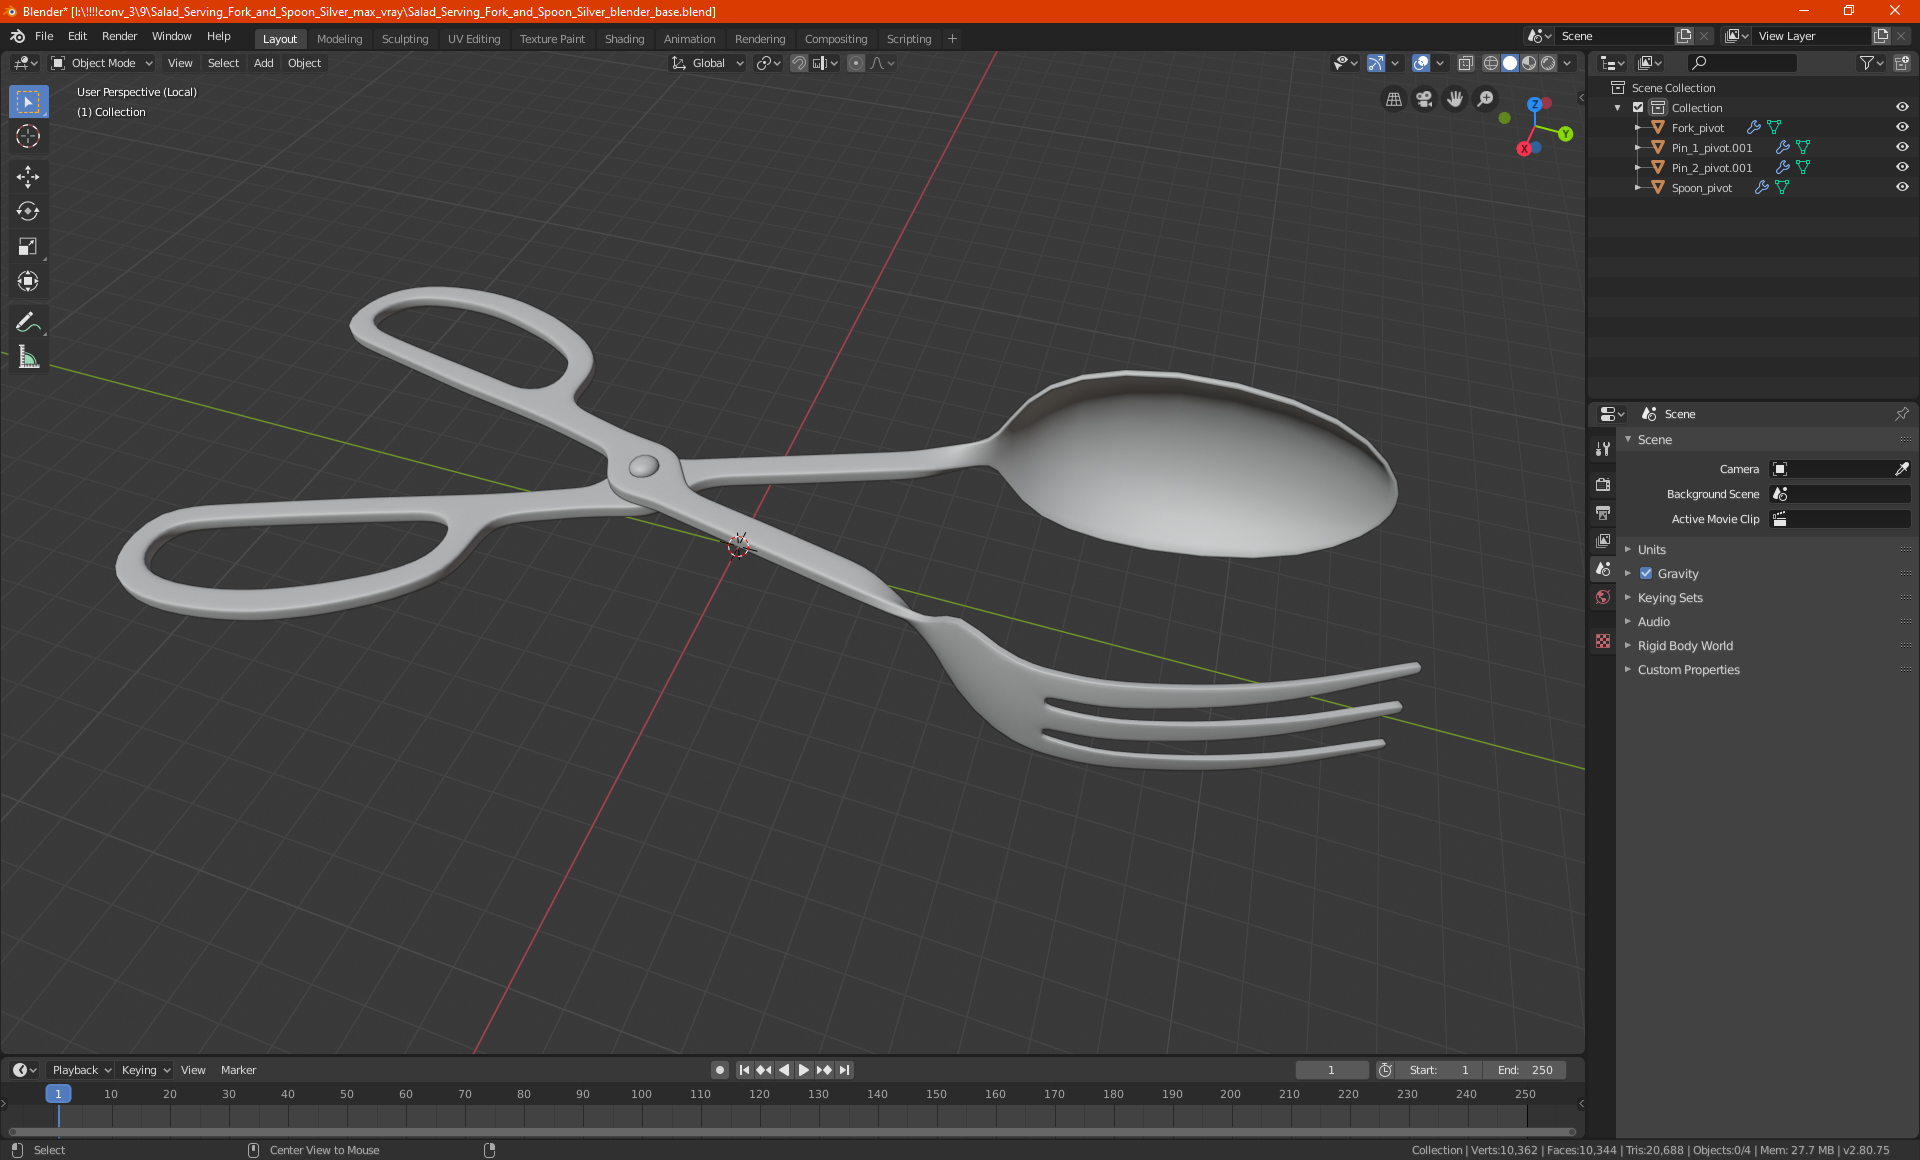
Task: Open the World properties tab icon
Action: tap(1603, 597)
